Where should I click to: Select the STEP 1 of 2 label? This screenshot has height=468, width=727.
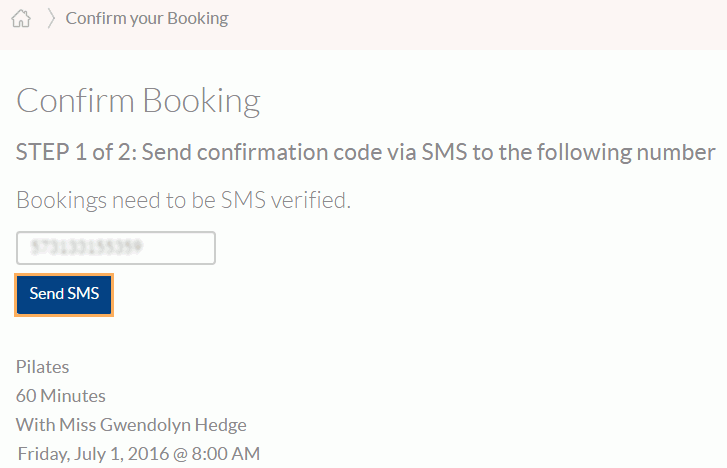click(76, 152)
